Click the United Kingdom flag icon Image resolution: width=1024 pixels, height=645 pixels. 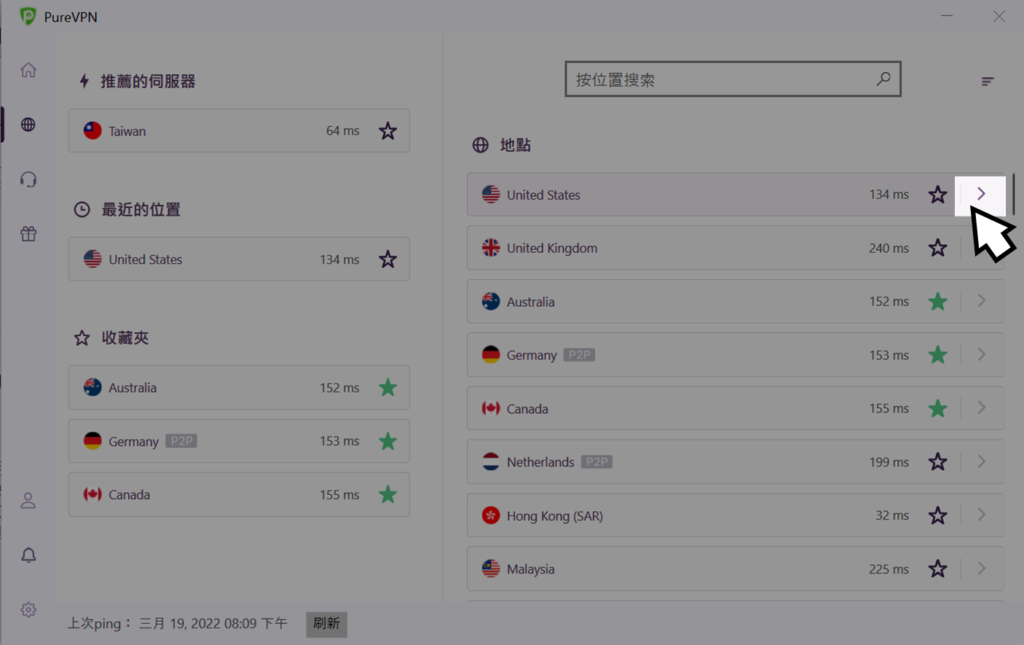(x=490, y=248)
